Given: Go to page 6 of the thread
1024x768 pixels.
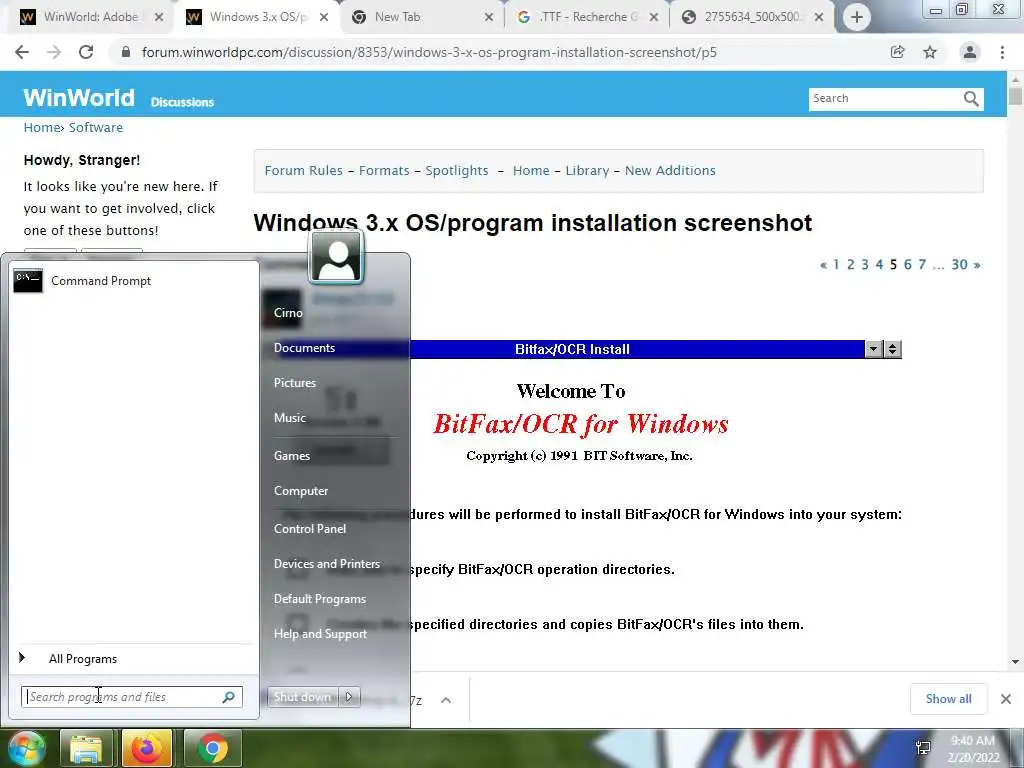Looking at the screenshot, I should pyautogui.click(x=907, y=264).
